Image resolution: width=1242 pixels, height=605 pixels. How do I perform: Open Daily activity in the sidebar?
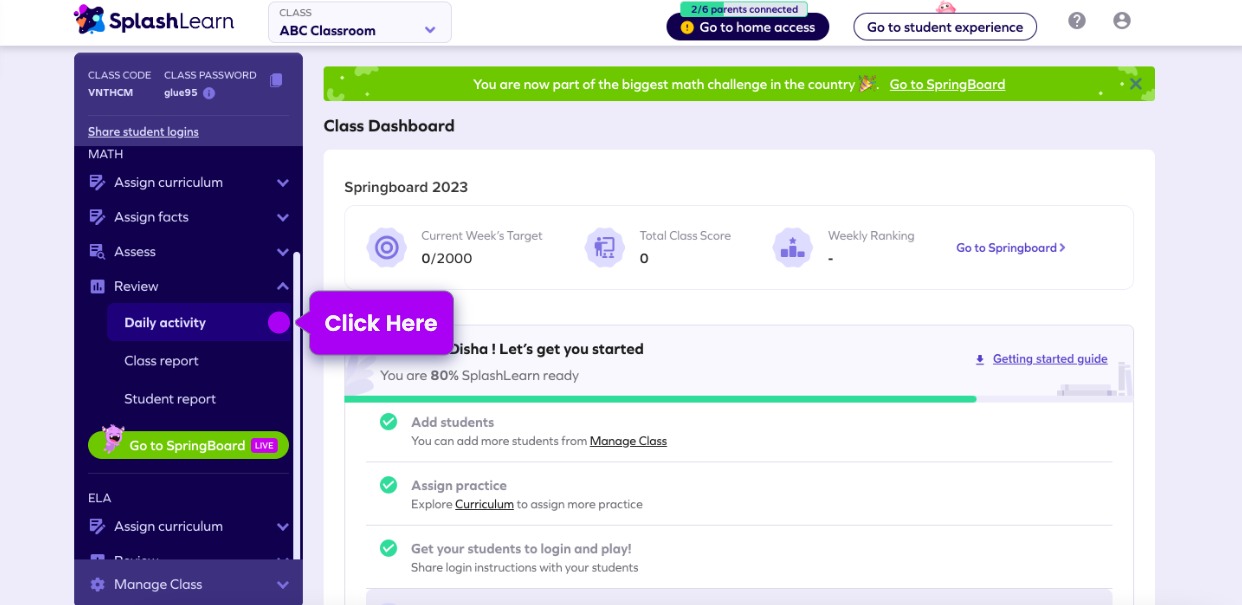(x=165, y=323)
